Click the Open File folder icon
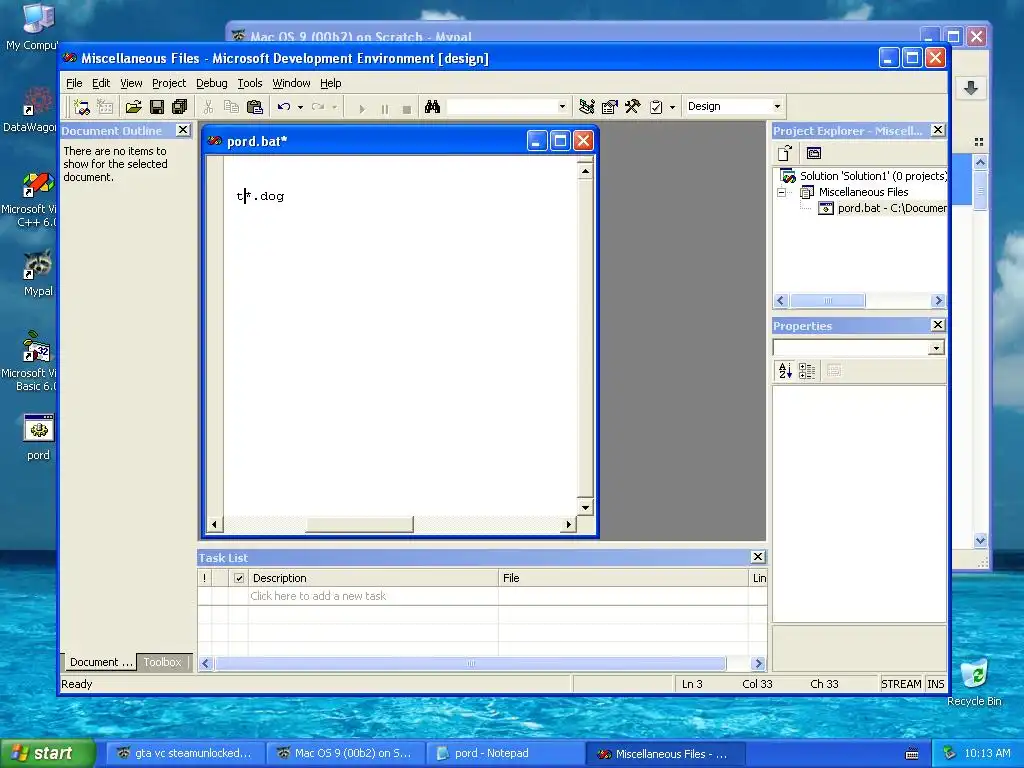This screenshot has width=1024, height=768. tap(134, 107)
